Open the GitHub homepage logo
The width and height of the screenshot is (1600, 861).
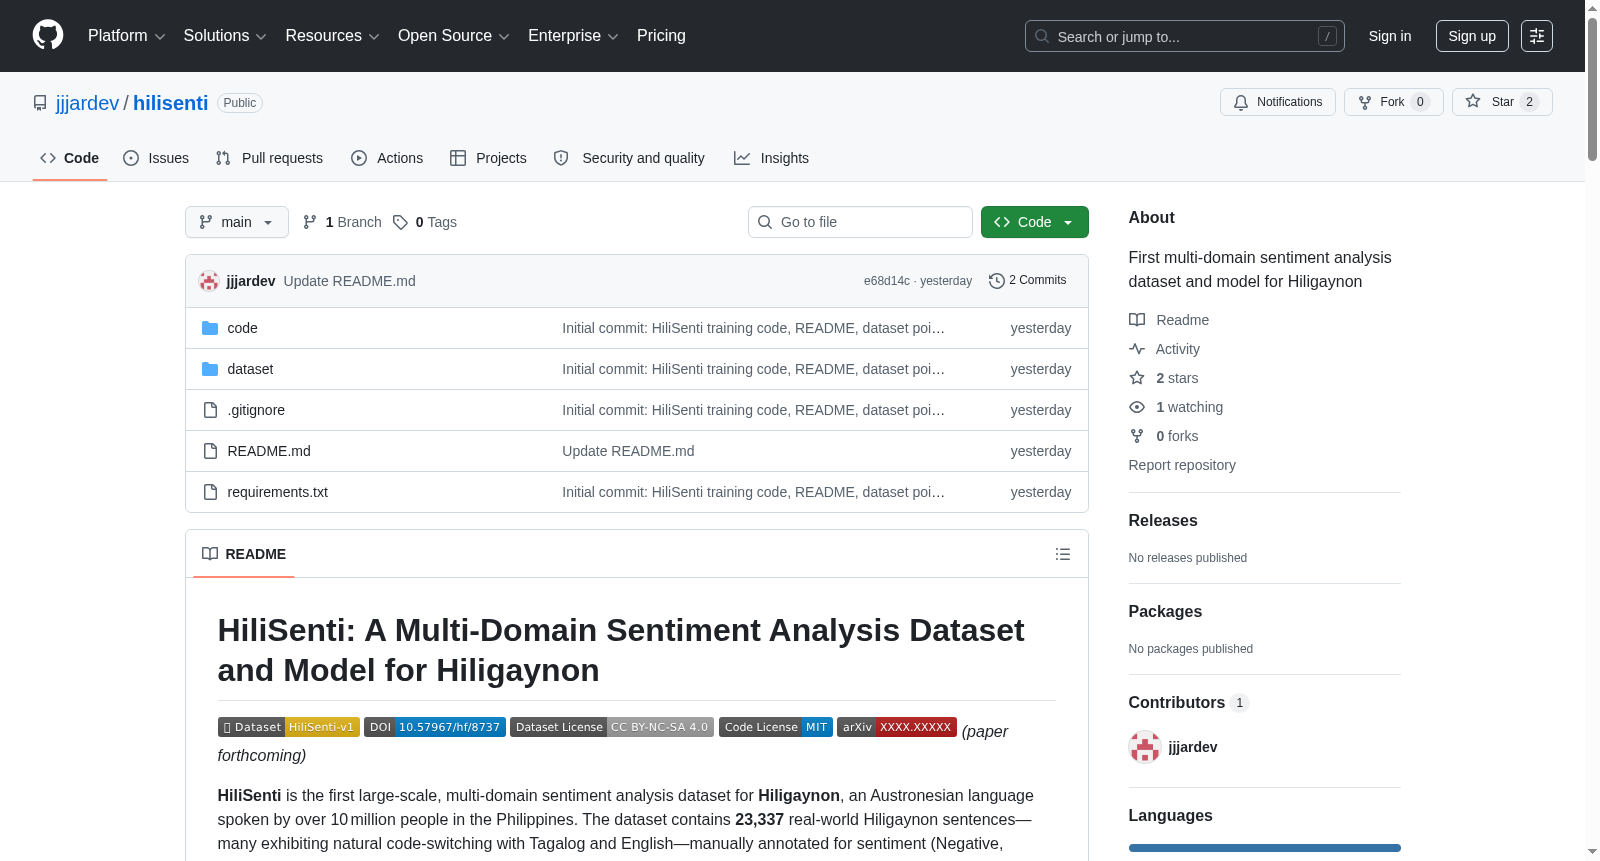pyautogui.click(x=48, y=35)
